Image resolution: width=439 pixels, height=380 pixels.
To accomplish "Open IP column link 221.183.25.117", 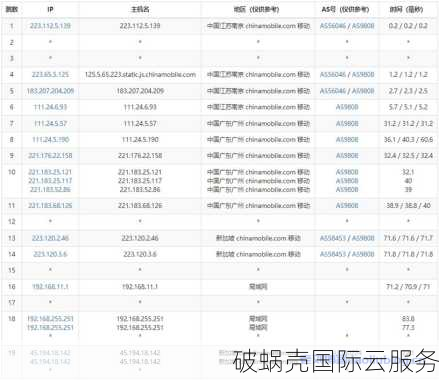I will pos(50,181).
